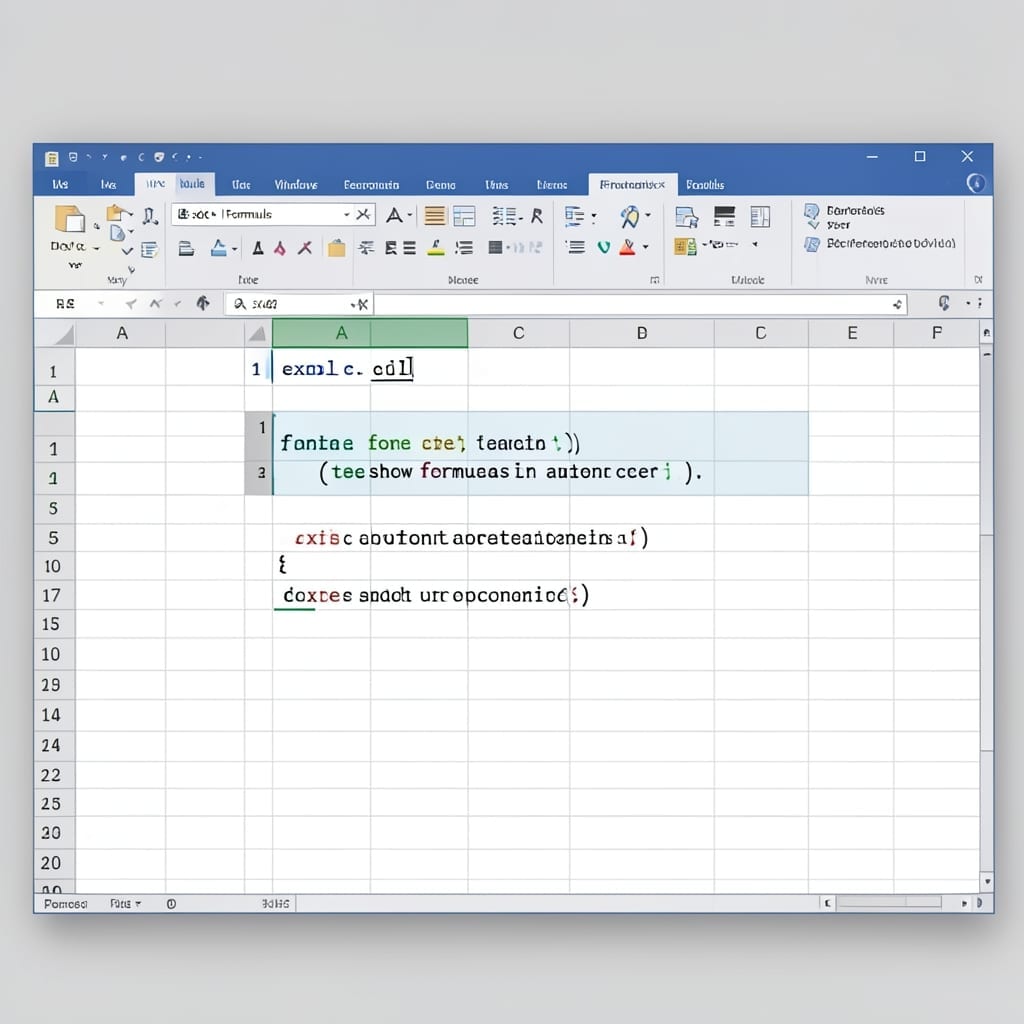The image size is (1024, 1024).
Task: Click the dark table grid icon
Action: [x=495, y=247]
